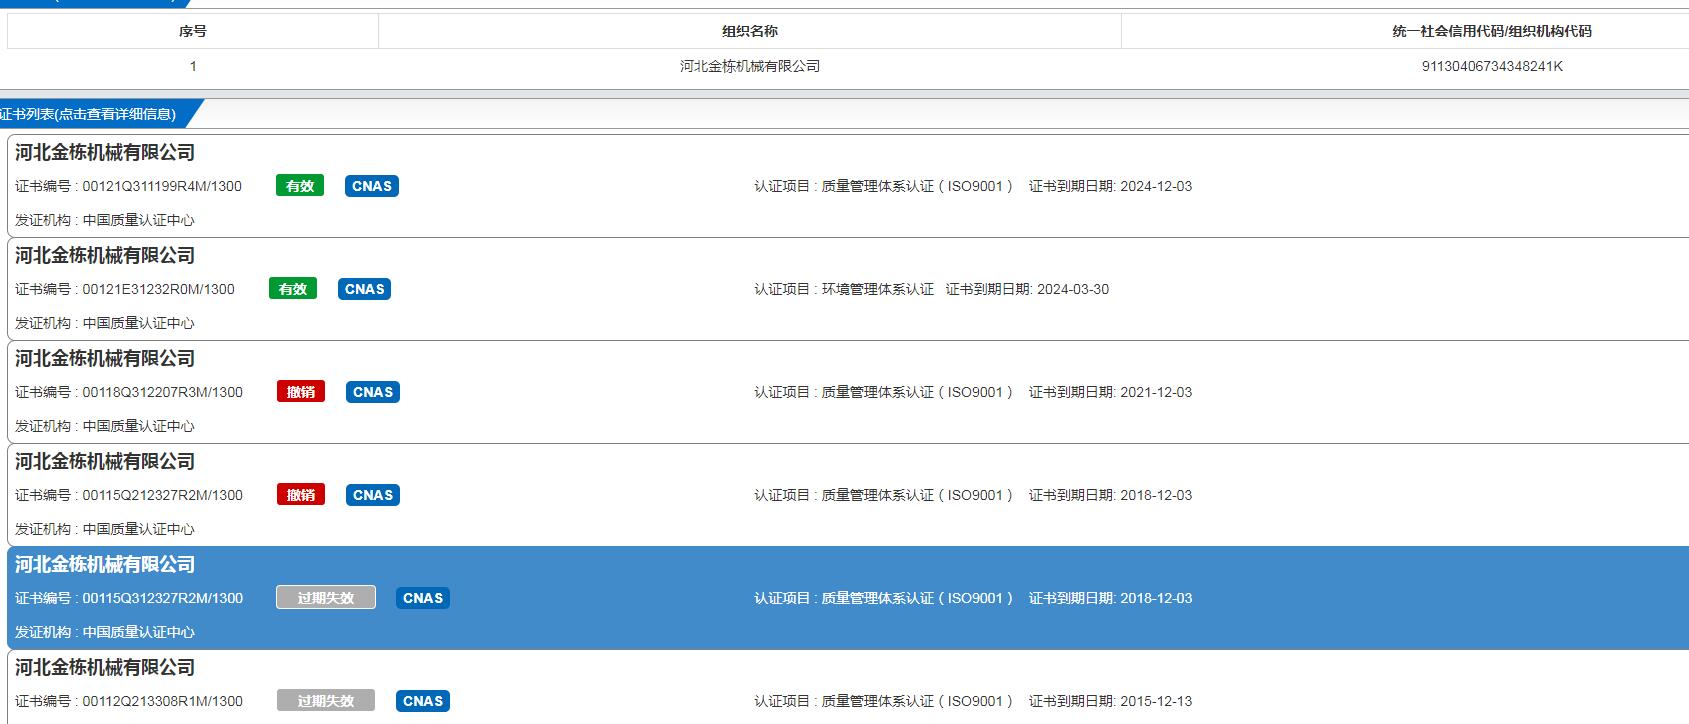Click the 撤销 badge for certificate 00118Q312207R3M/1300
Screen dimensions: 1689x724
click(301, 392)
